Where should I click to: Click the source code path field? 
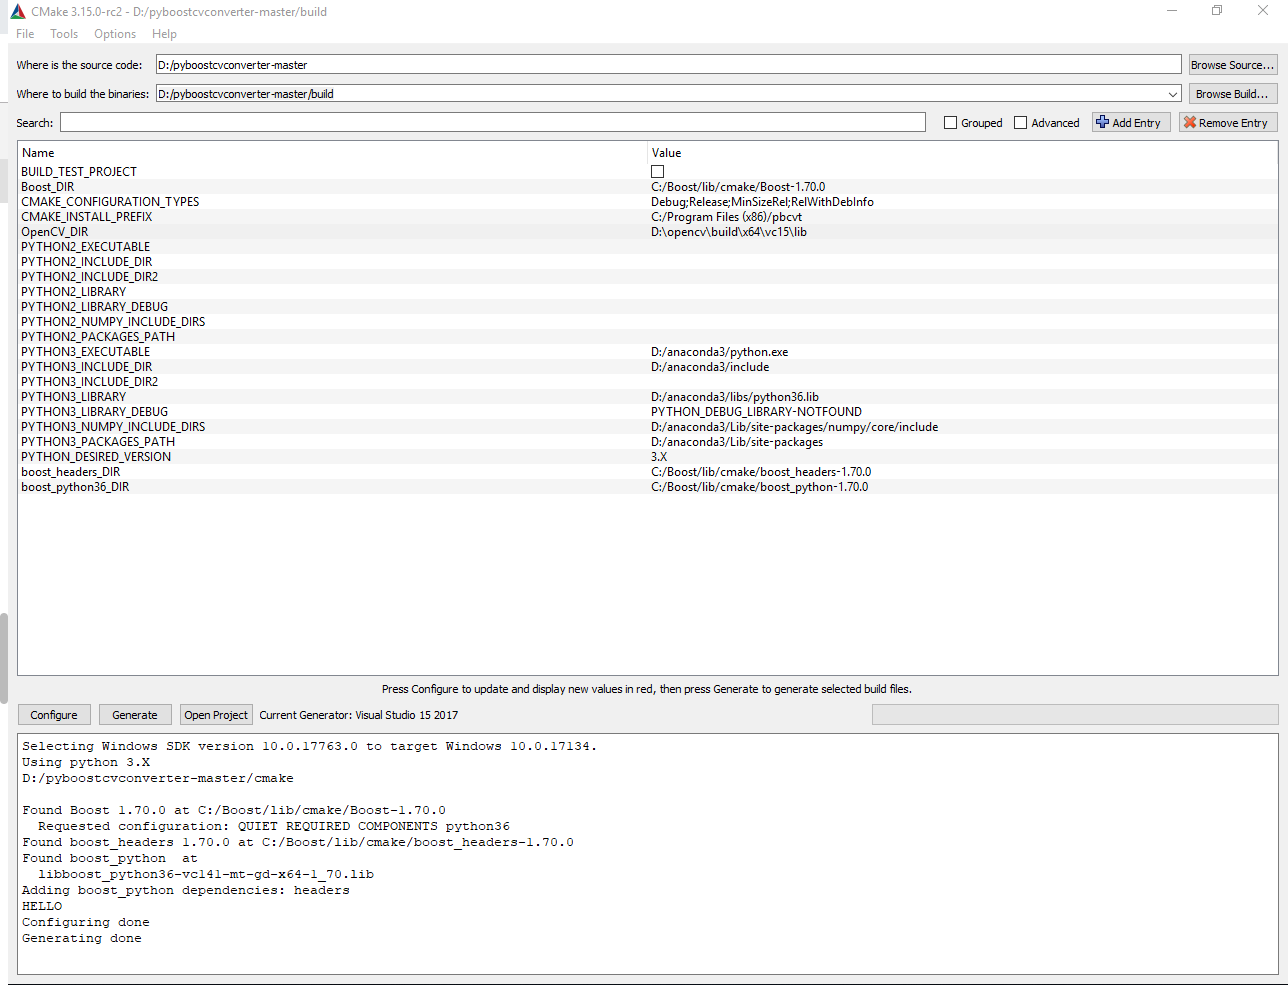[x=668, y=65]
